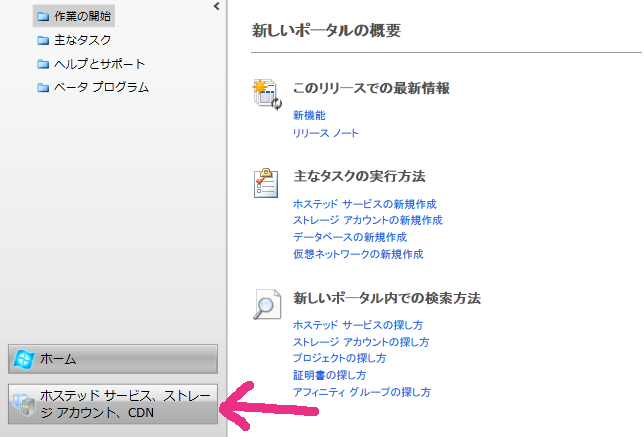Click the このリリースでの最新情報 heading
Image resolution: width=644 pixels, height=437 pixels.
[371, 88]
